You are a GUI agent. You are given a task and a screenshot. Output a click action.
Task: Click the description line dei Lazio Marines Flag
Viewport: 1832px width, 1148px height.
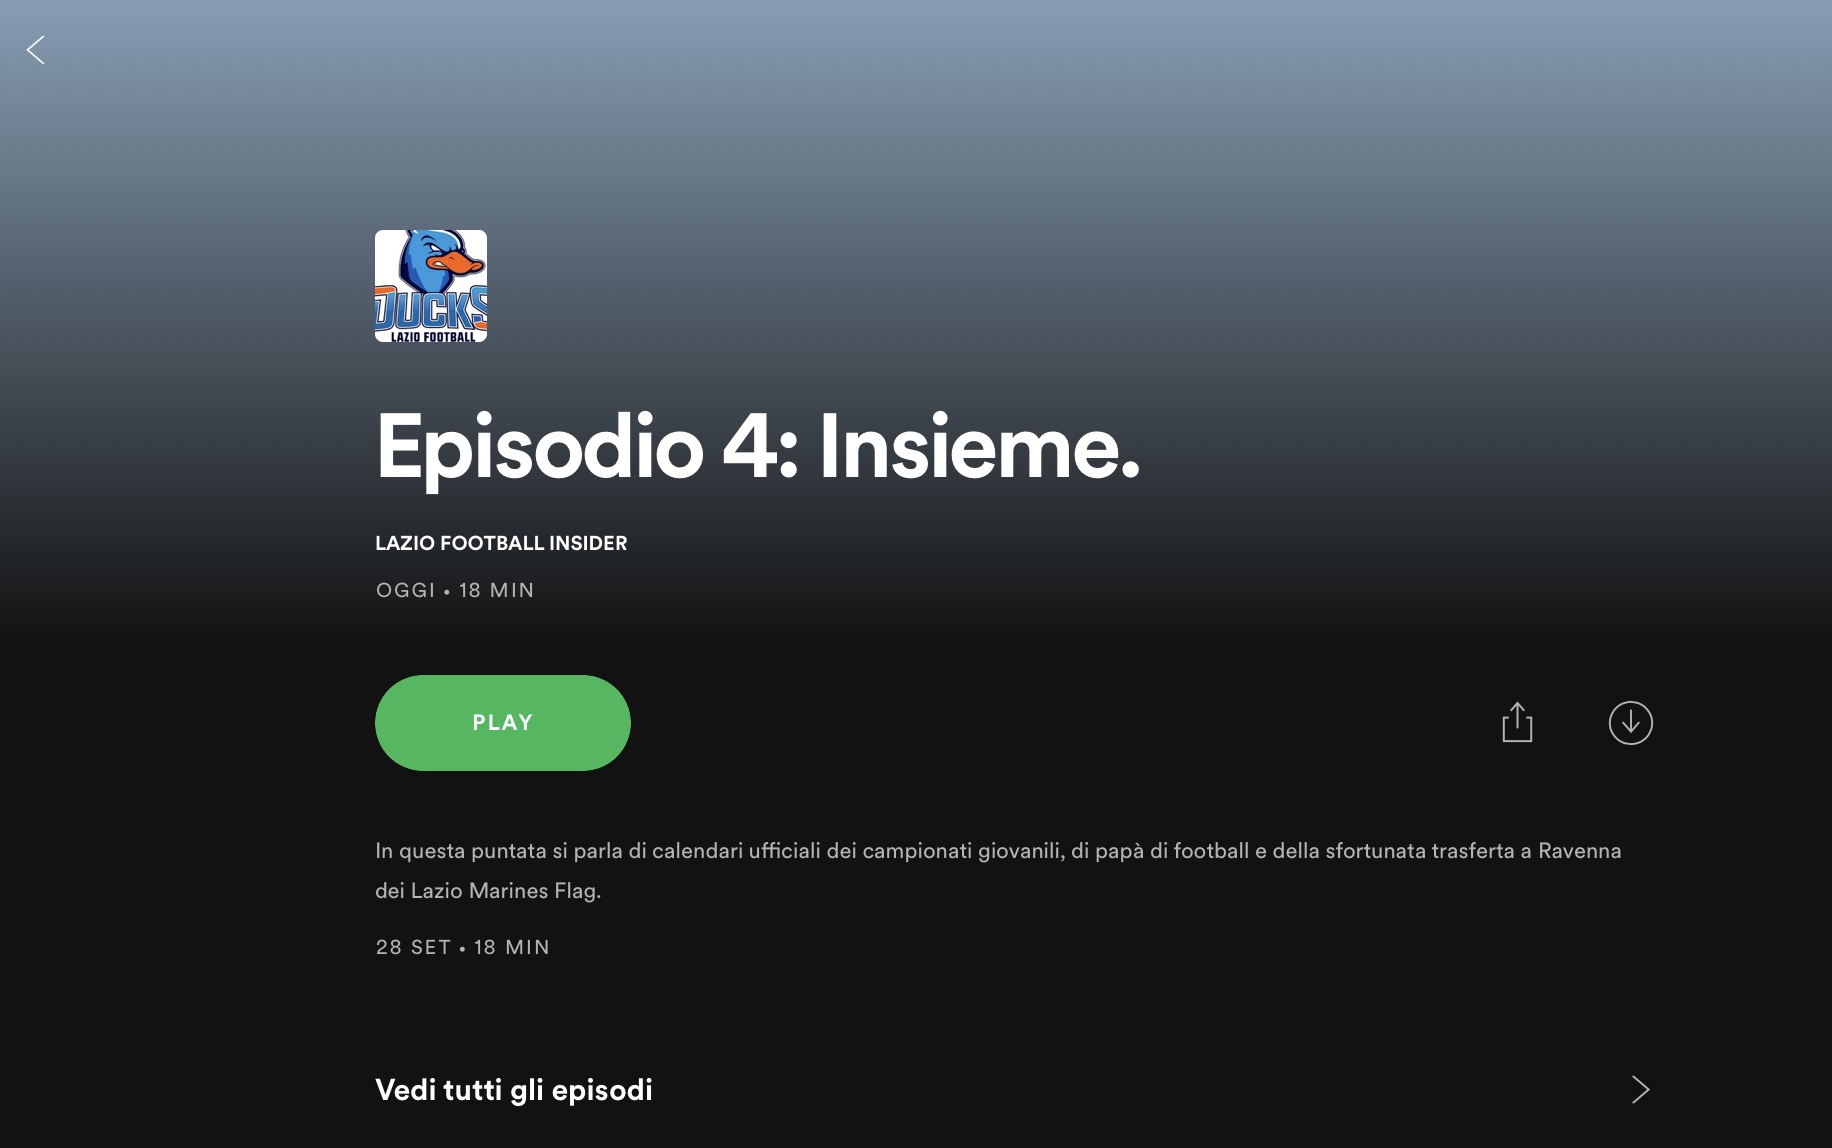(488, 890)
